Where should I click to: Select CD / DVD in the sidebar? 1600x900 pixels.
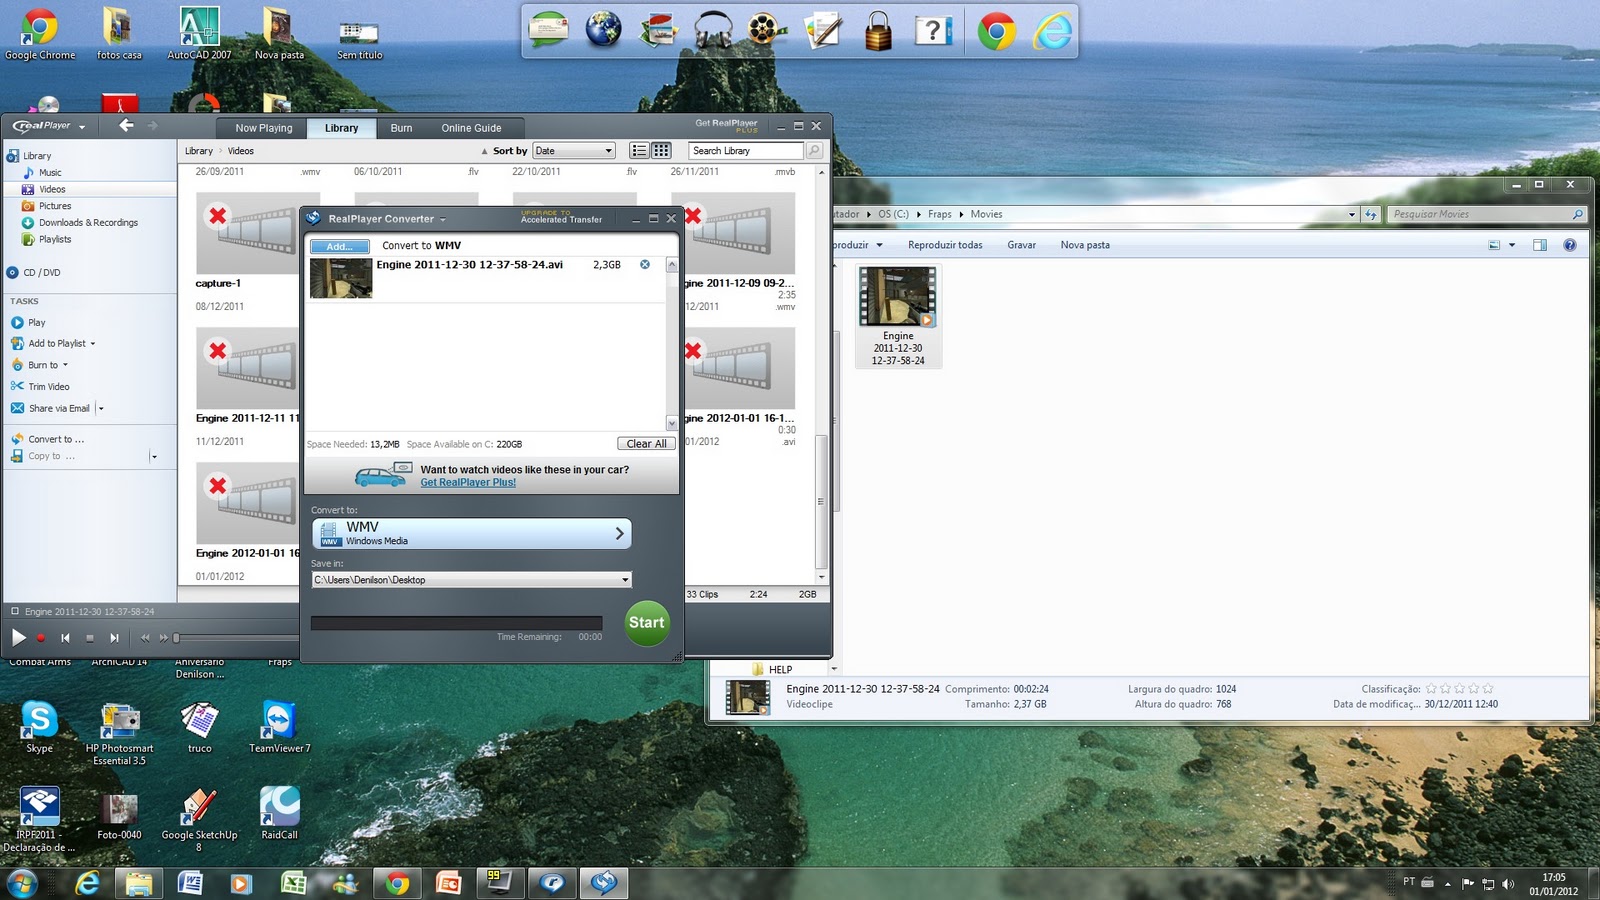tap(42, 273)
